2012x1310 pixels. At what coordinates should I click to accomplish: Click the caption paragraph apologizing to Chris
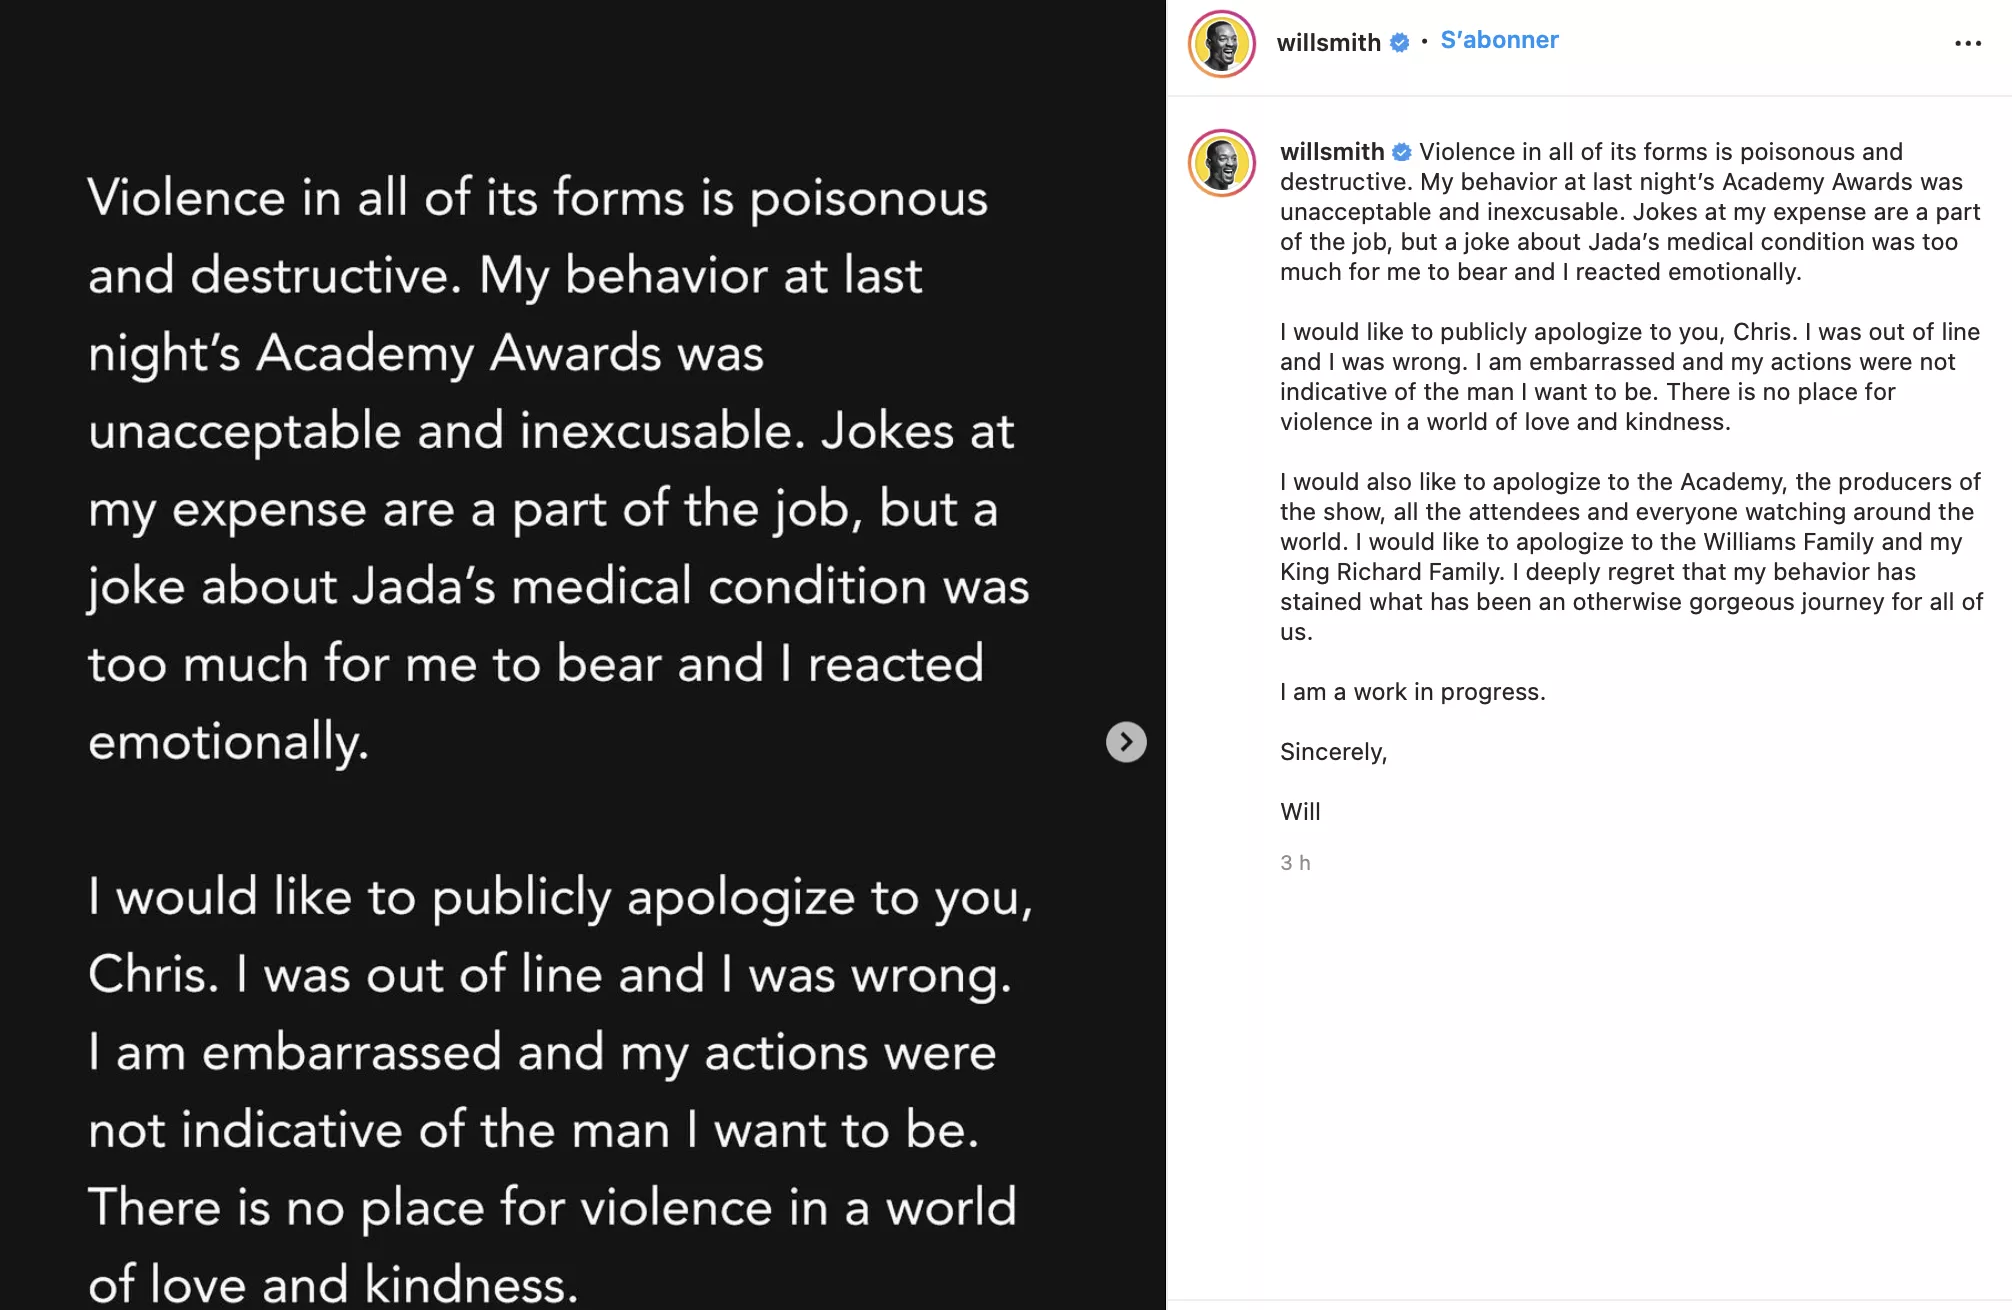[x=1630, y=377]
